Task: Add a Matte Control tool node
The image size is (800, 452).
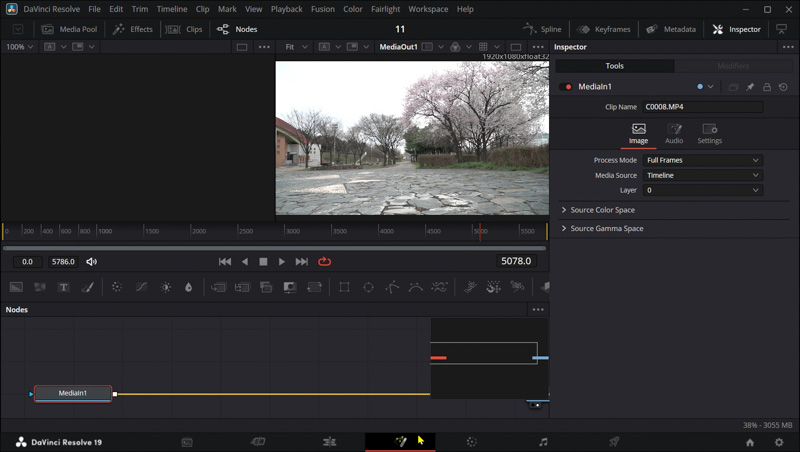Action: tap(290, 287)
